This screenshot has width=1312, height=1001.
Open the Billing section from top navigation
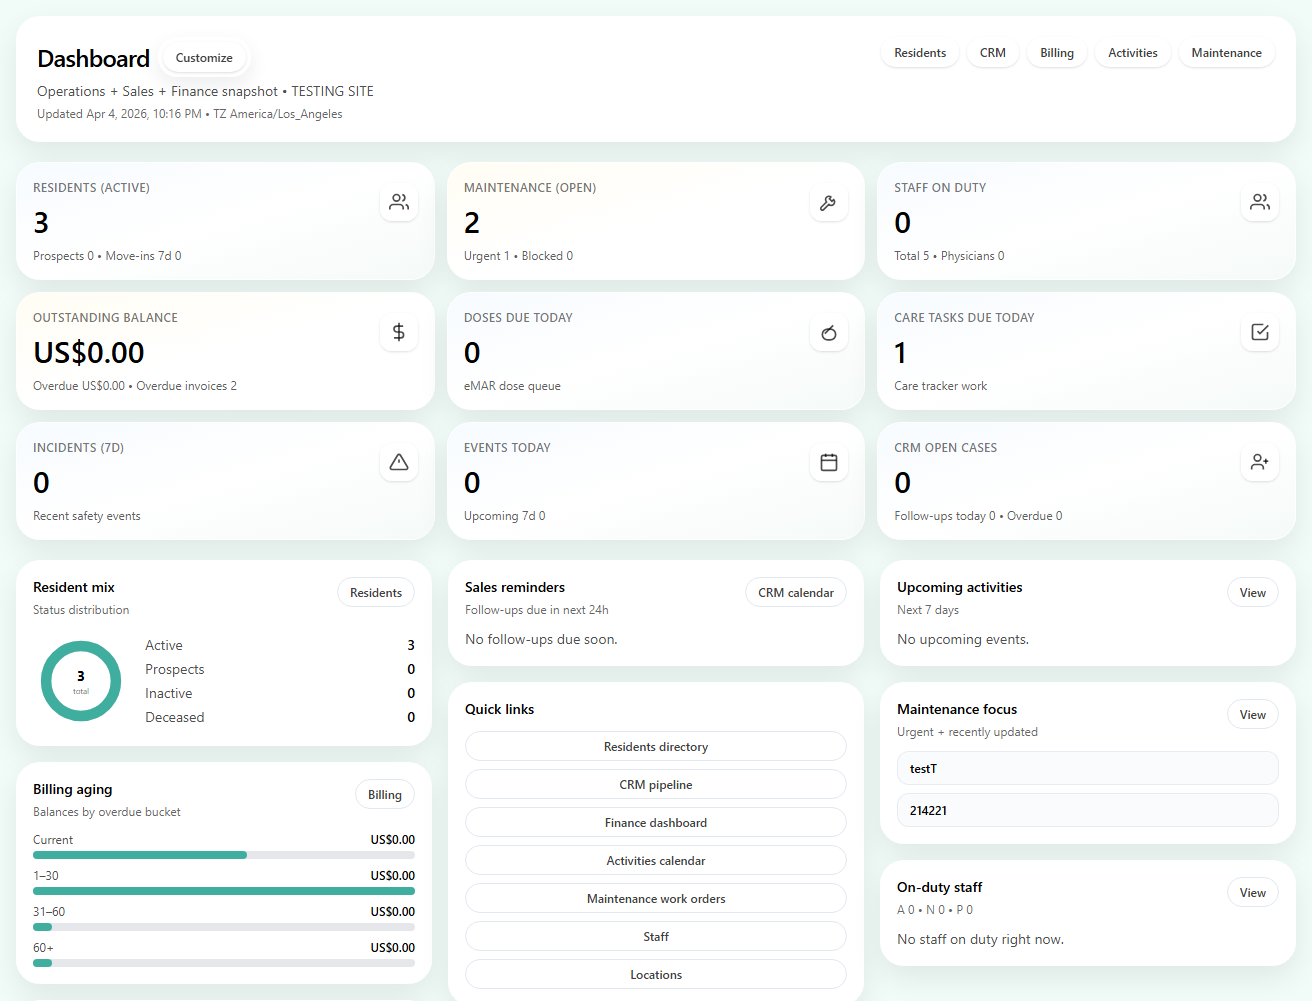click(1056, 52)
